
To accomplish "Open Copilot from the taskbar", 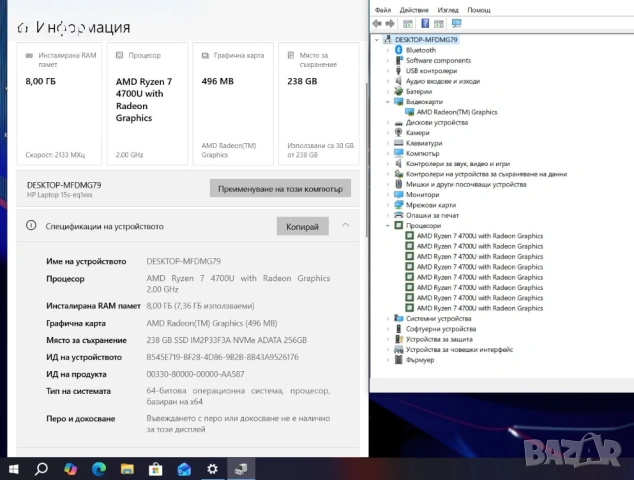I will click(70, 469).
